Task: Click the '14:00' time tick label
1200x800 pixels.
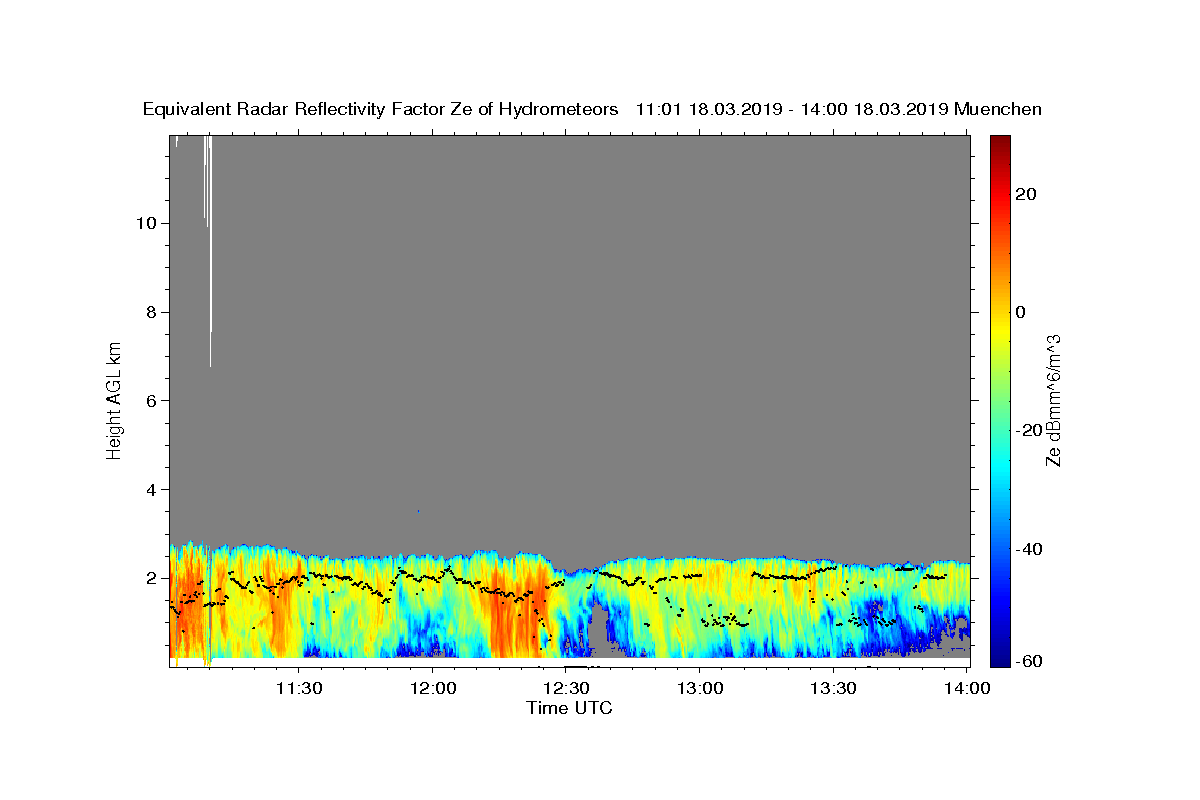Action: click(x=966, y=688)
